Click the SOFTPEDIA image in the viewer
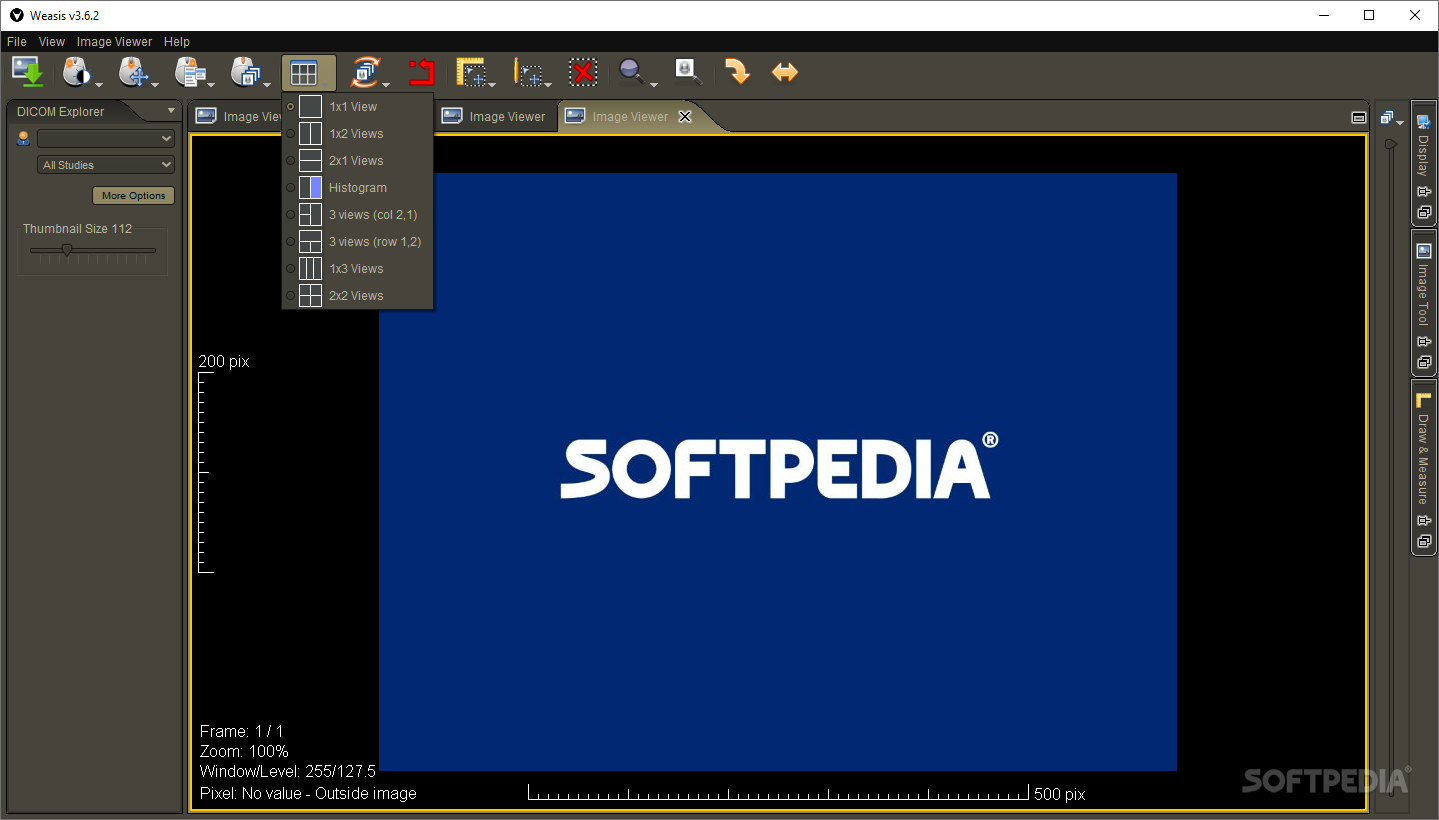Viewport: 1439px width, 820px height. 778,472
